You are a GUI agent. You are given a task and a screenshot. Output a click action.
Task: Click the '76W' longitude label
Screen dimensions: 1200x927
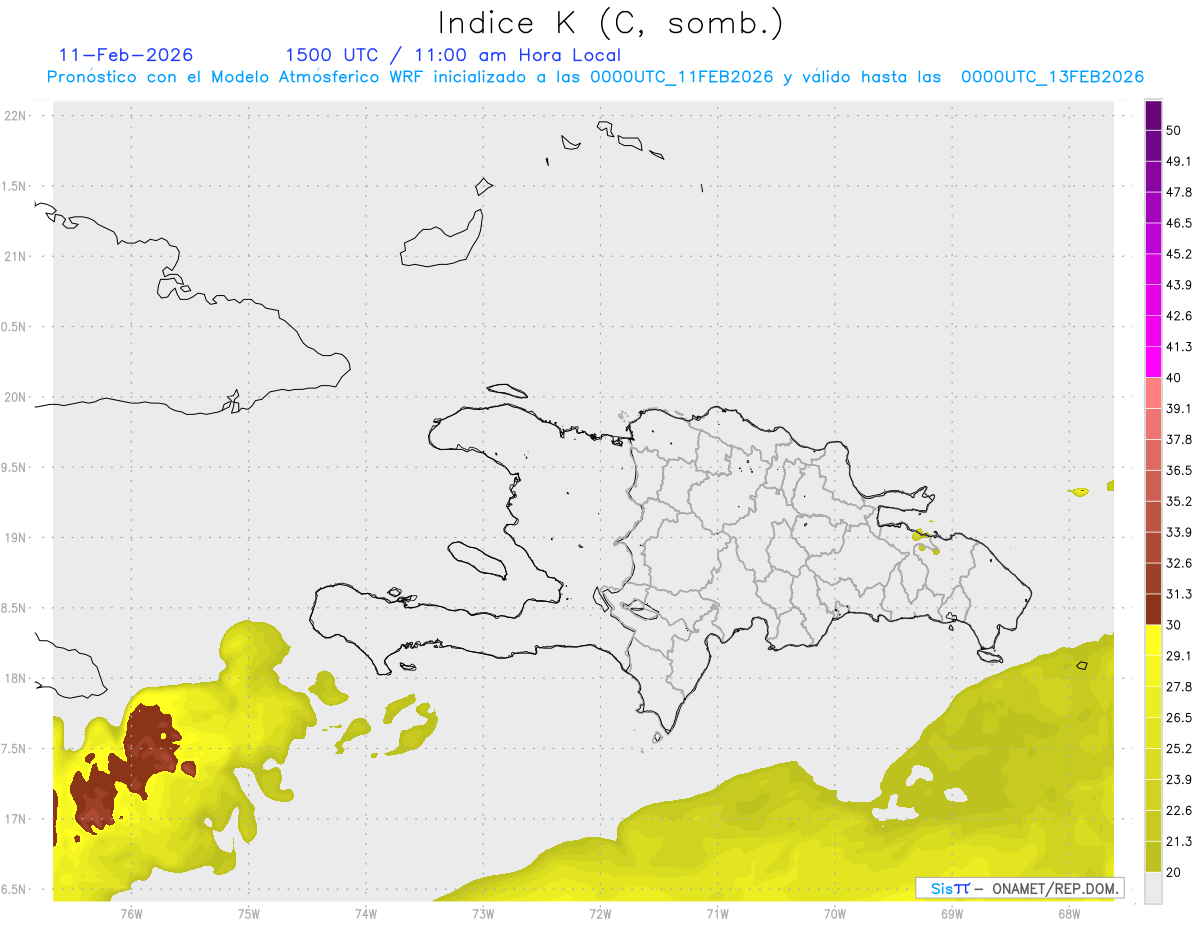pos(131,913)
